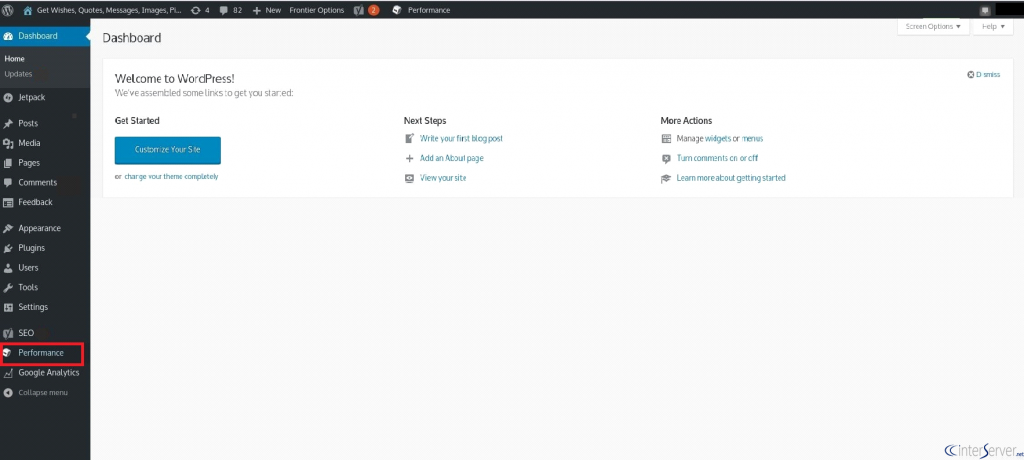Collapse the sidebar with Collapse menu
1024x460 pixels.
(36, 393)
